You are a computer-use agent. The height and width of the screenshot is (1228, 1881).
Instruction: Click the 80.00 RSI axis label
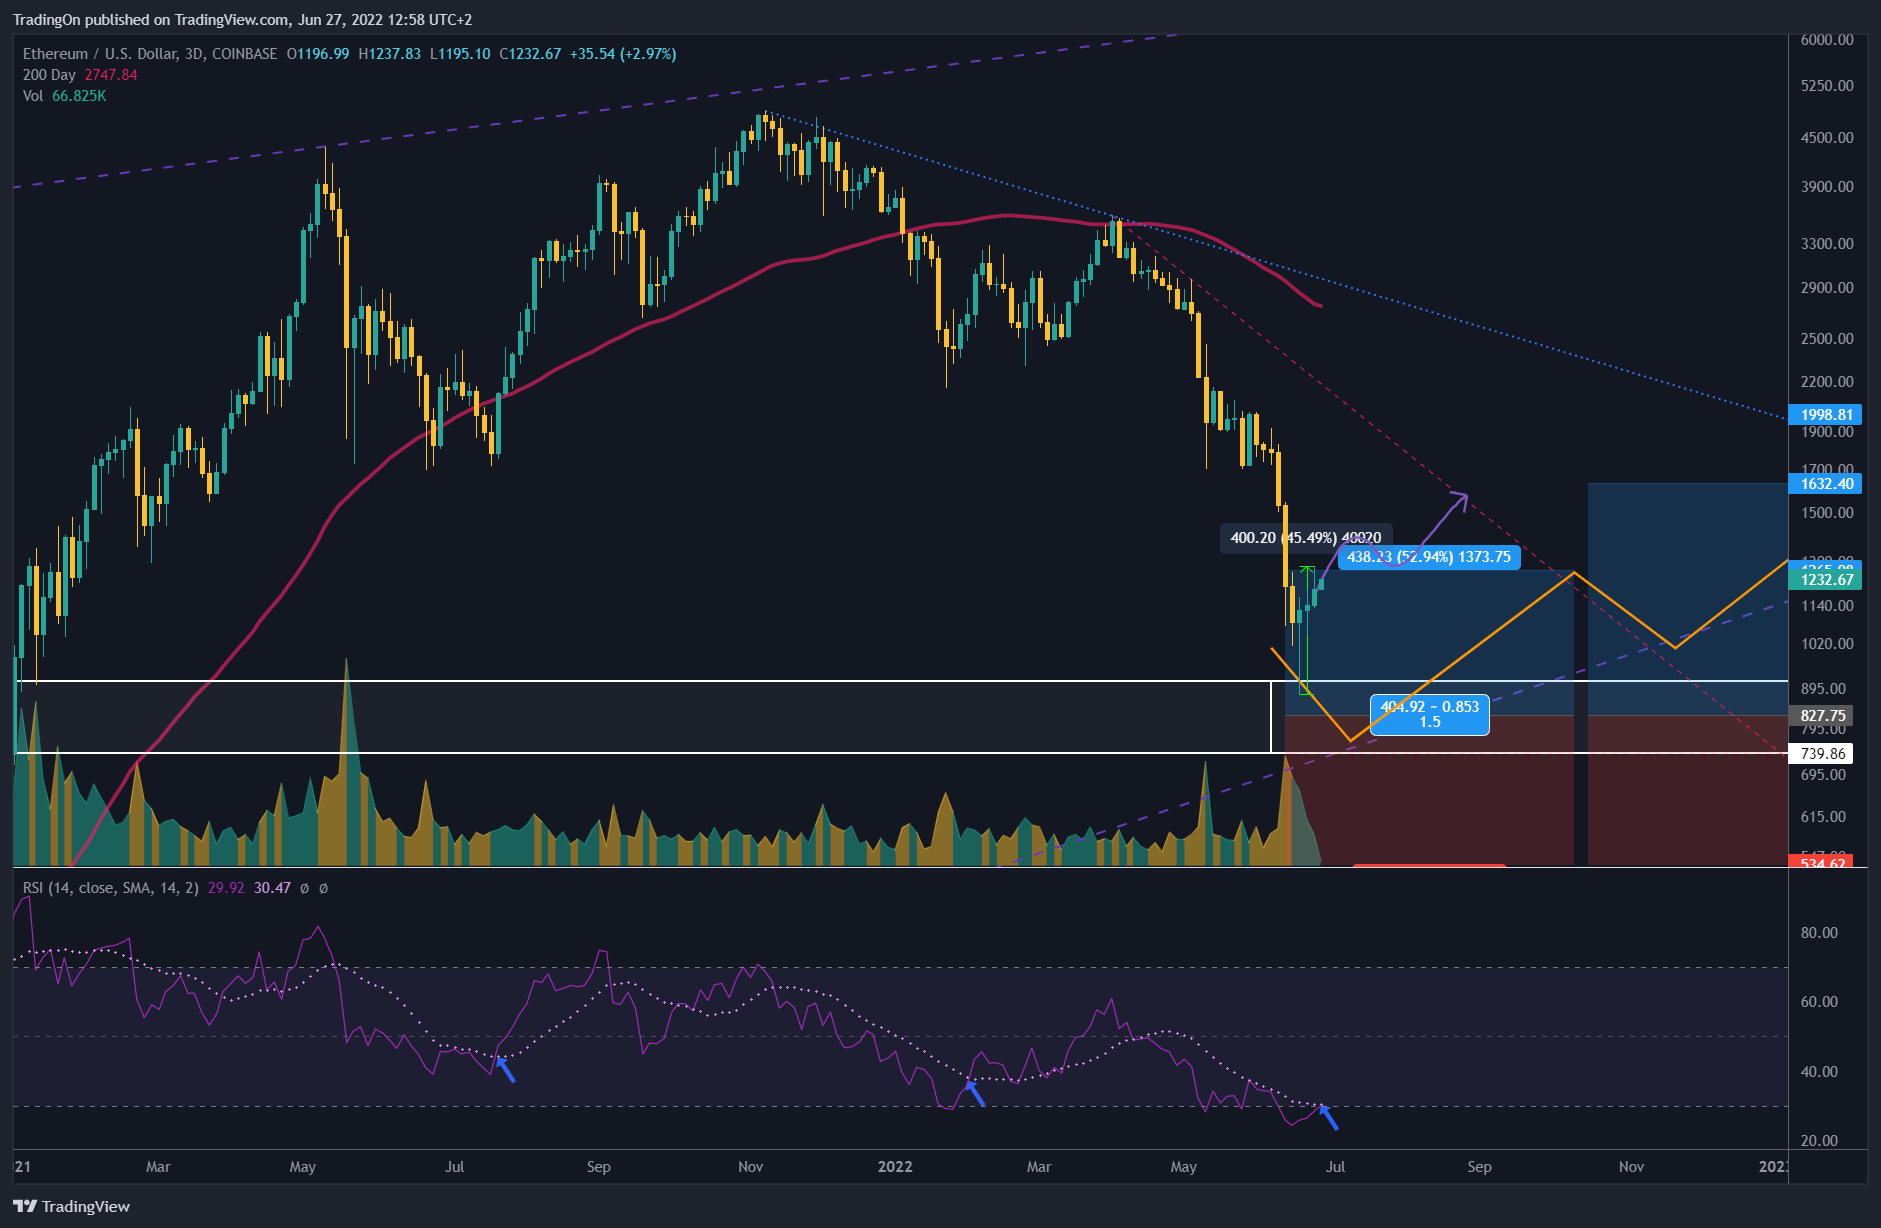[1819, 933]
